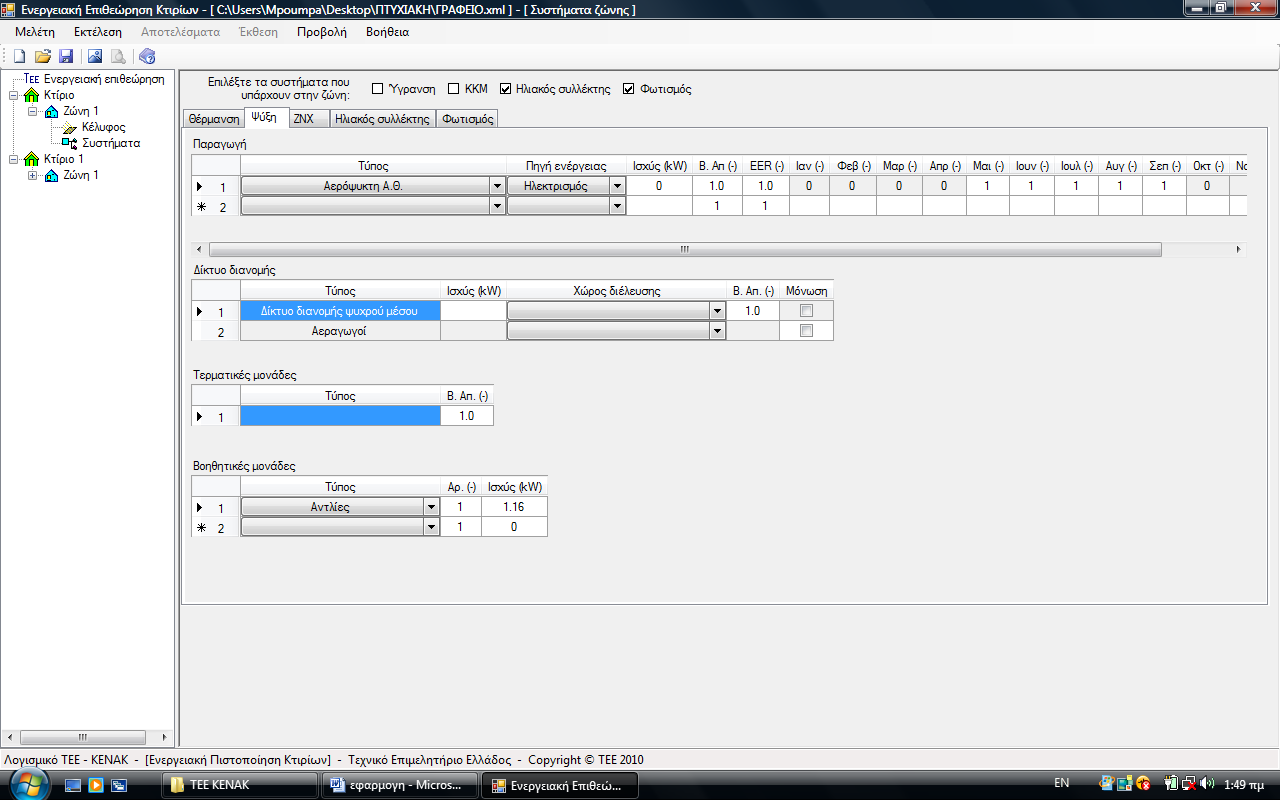Collapse the Κτίριο tree node
Viewport: 1280px width, 800px height.
[x=13, y=95]
